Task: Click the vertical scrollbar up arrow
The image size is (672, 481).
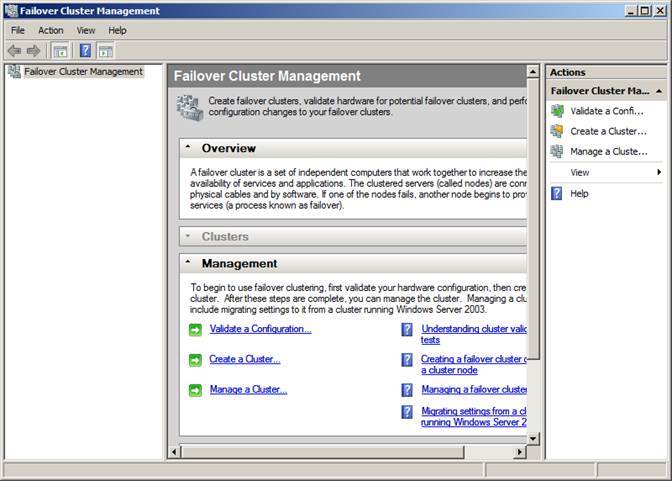Action: point(533,71)
